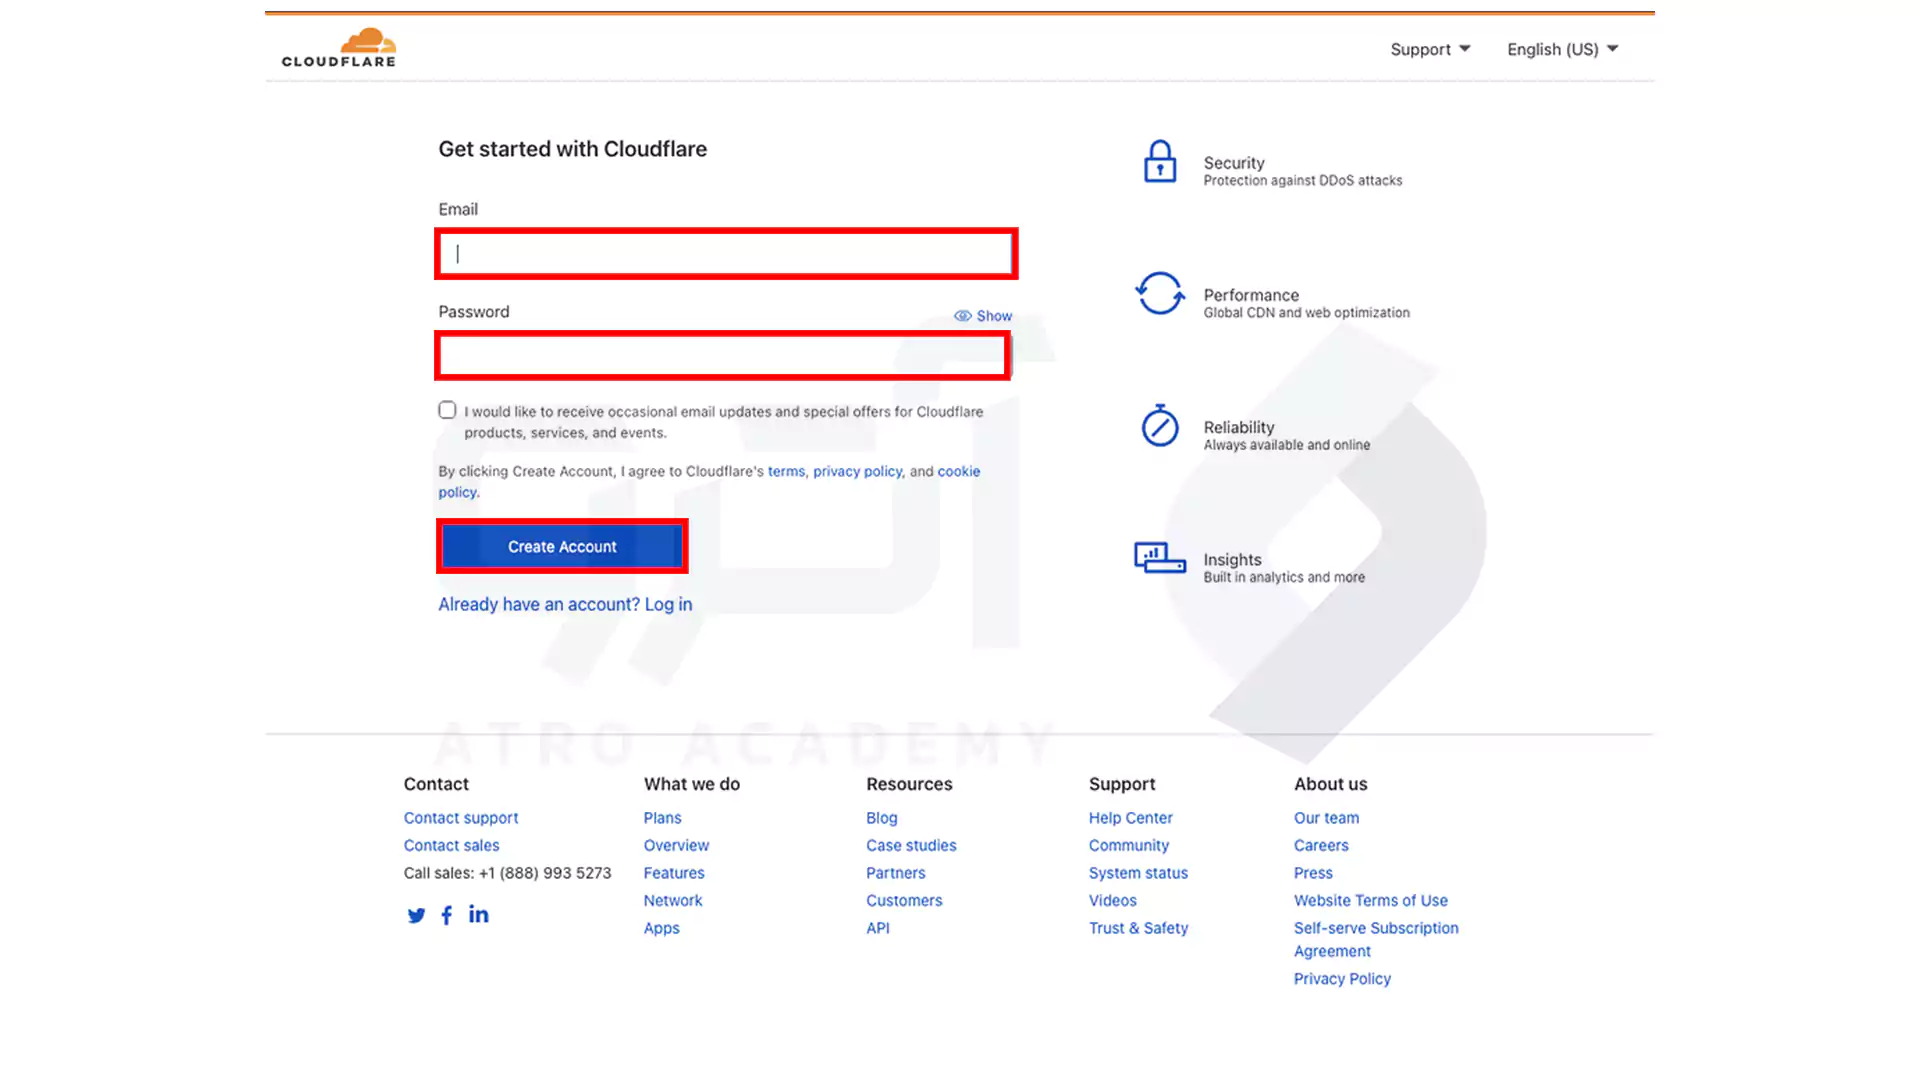This screenshot has width=1920, height=1080.
Task: Click the 'Global CDN and web optimization' text
Action: [x=1307, y=313]
